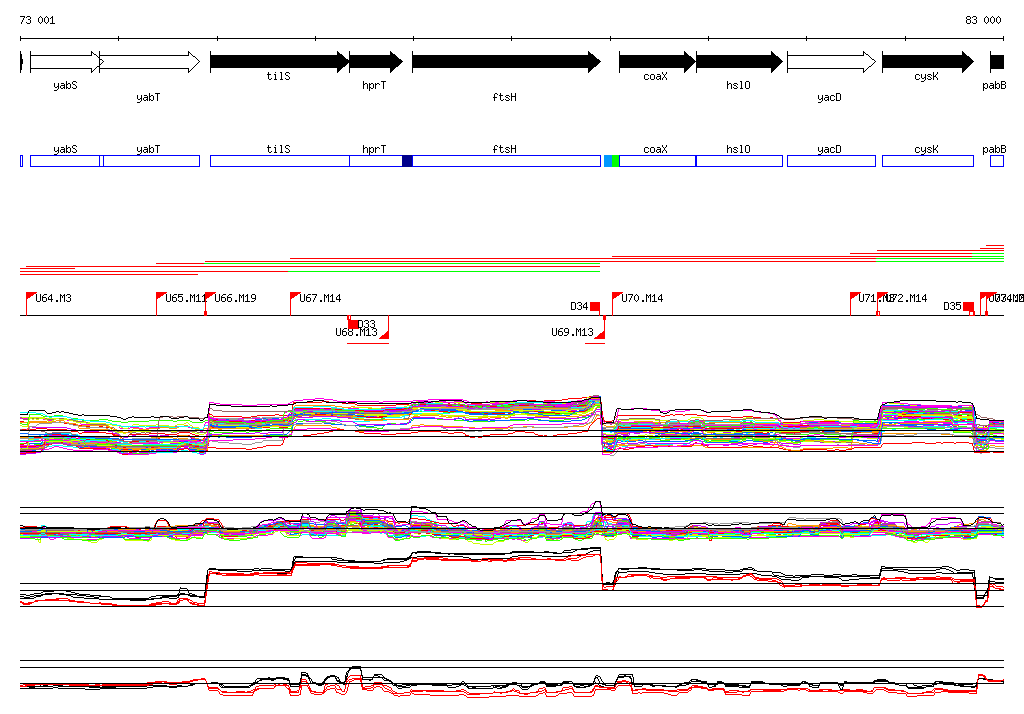Click the blue outlined hprT box
The height and width of the screenshot is (714, 1024).
click(x=376, y=161)
